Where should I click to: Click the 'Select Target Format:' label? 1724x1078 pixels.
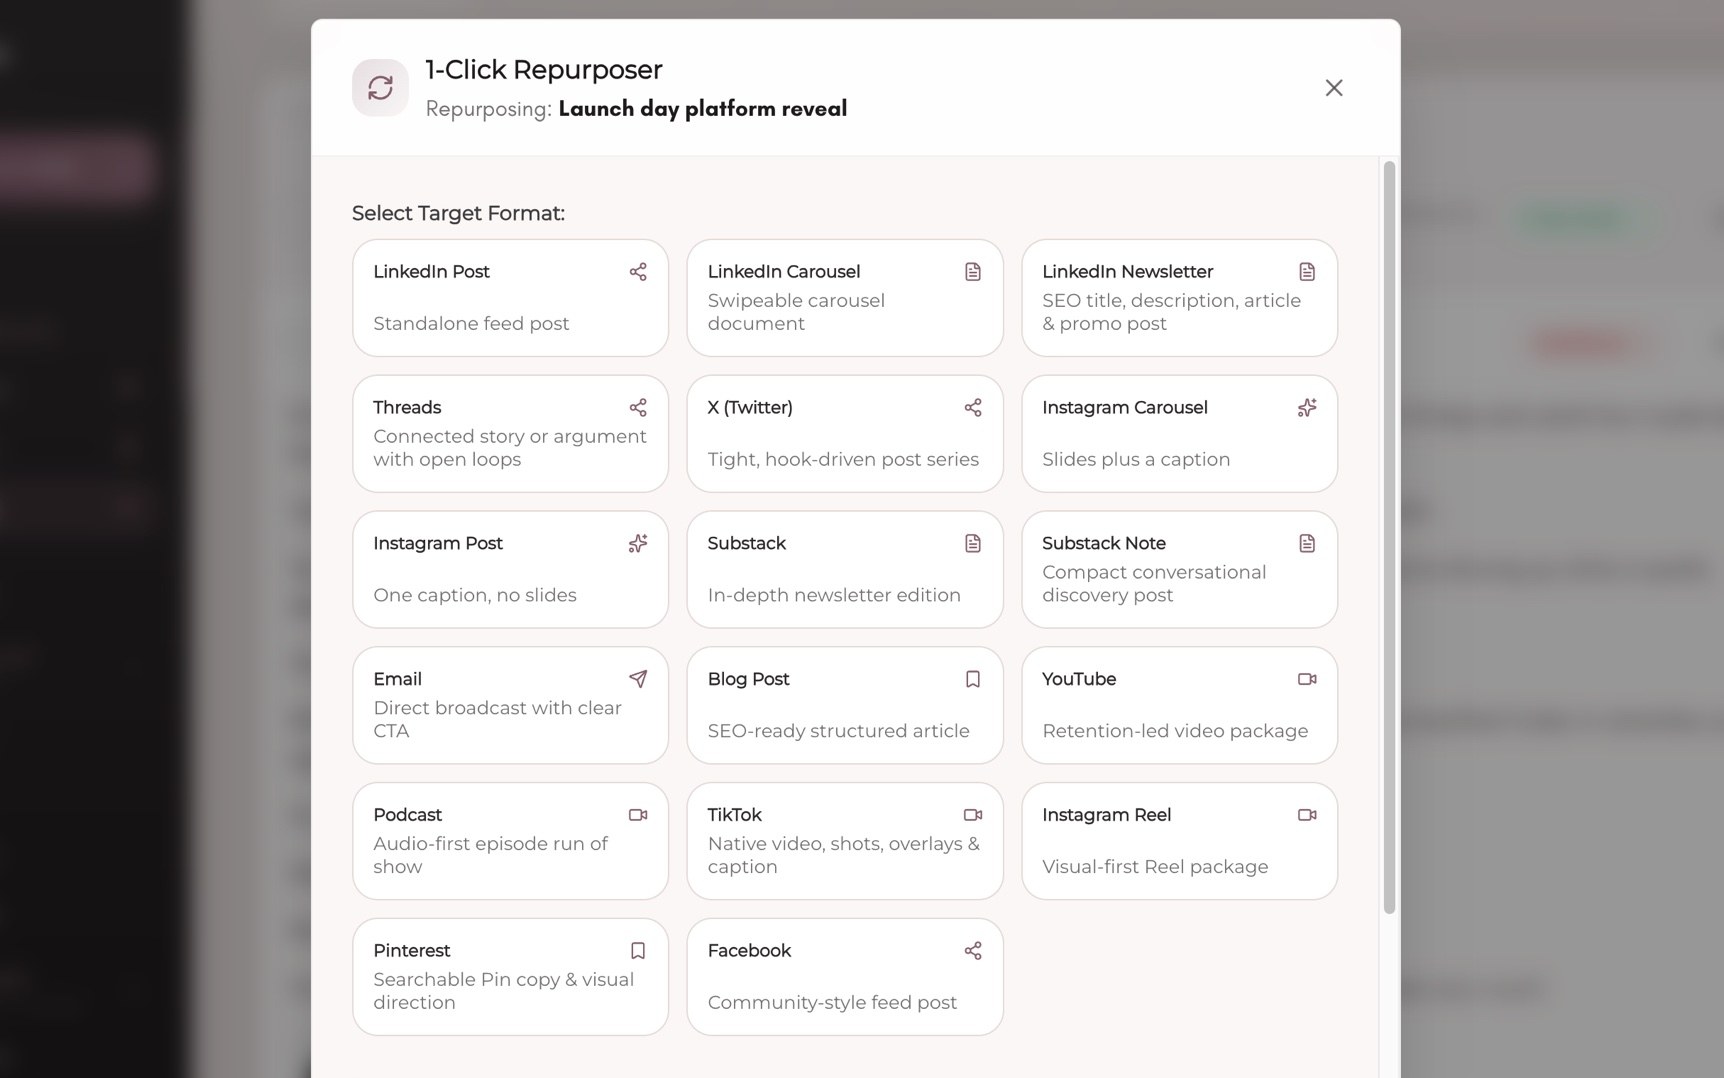[458, 214]
